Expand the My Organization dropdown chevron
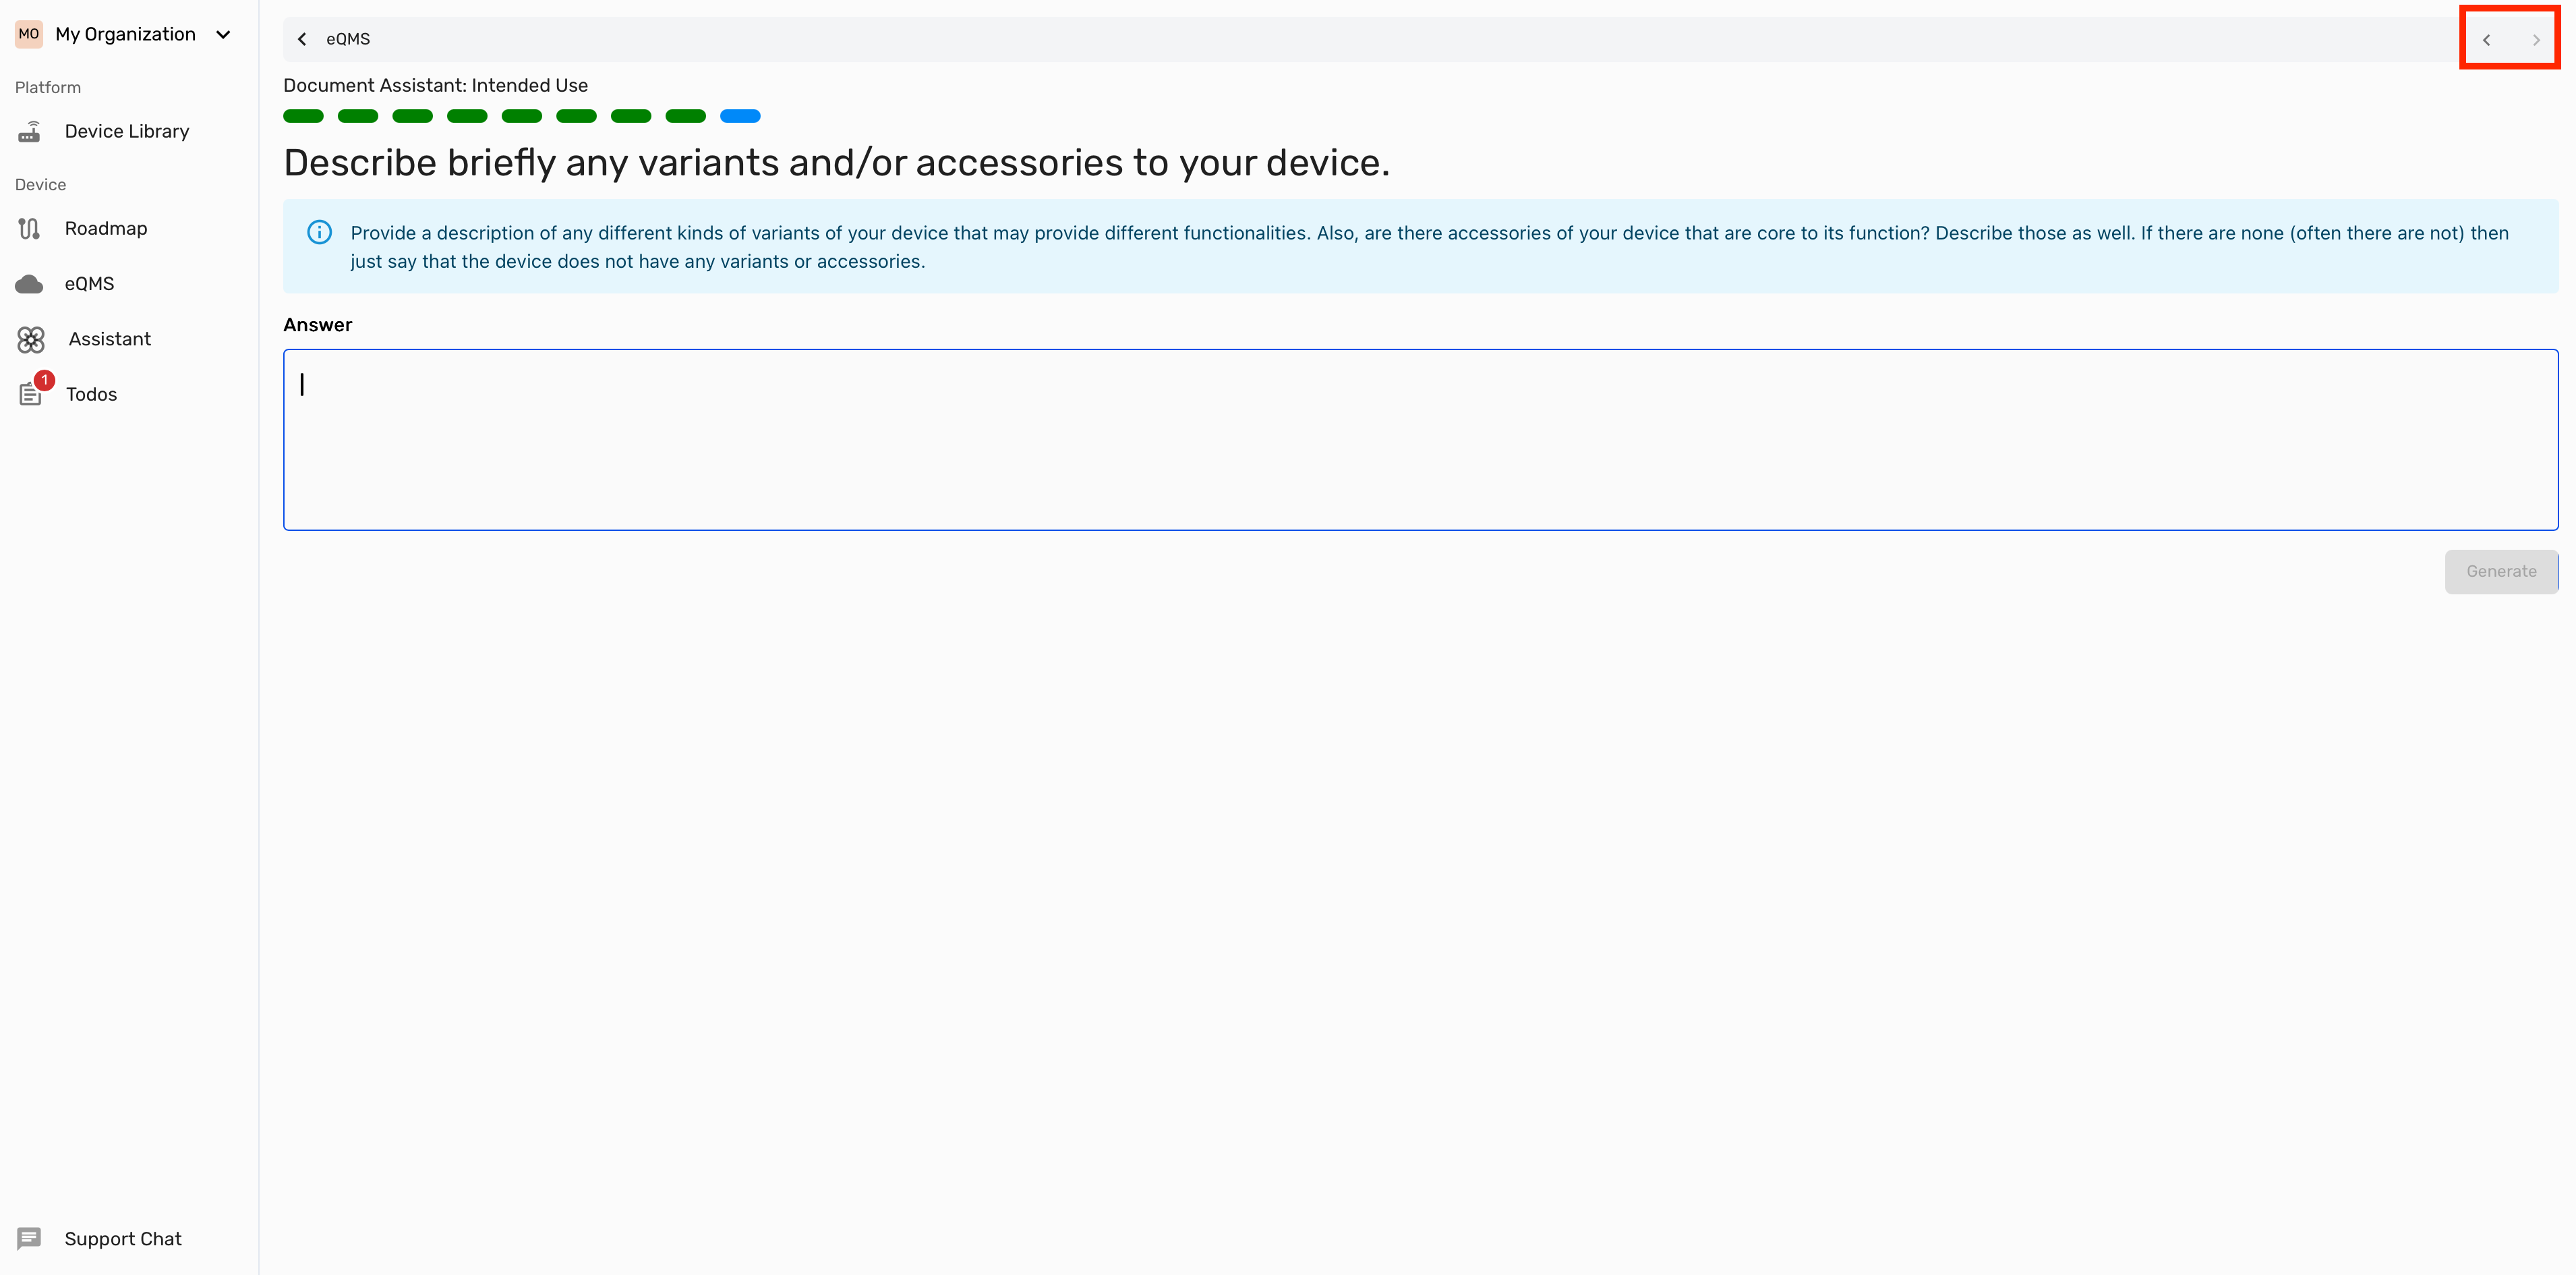 coord(223,35)
